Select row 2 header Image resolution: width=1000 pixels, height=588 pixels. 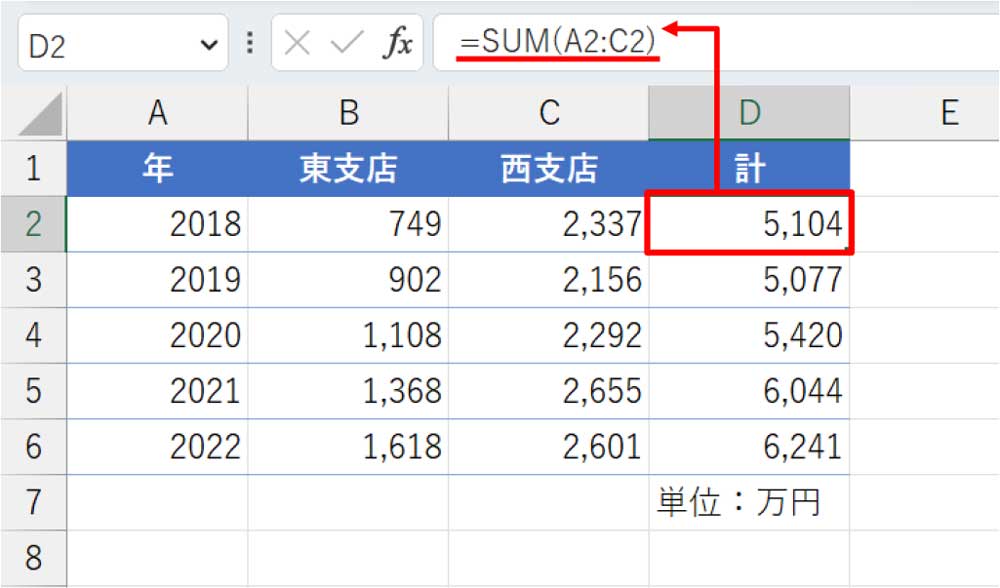click(34, 224)
